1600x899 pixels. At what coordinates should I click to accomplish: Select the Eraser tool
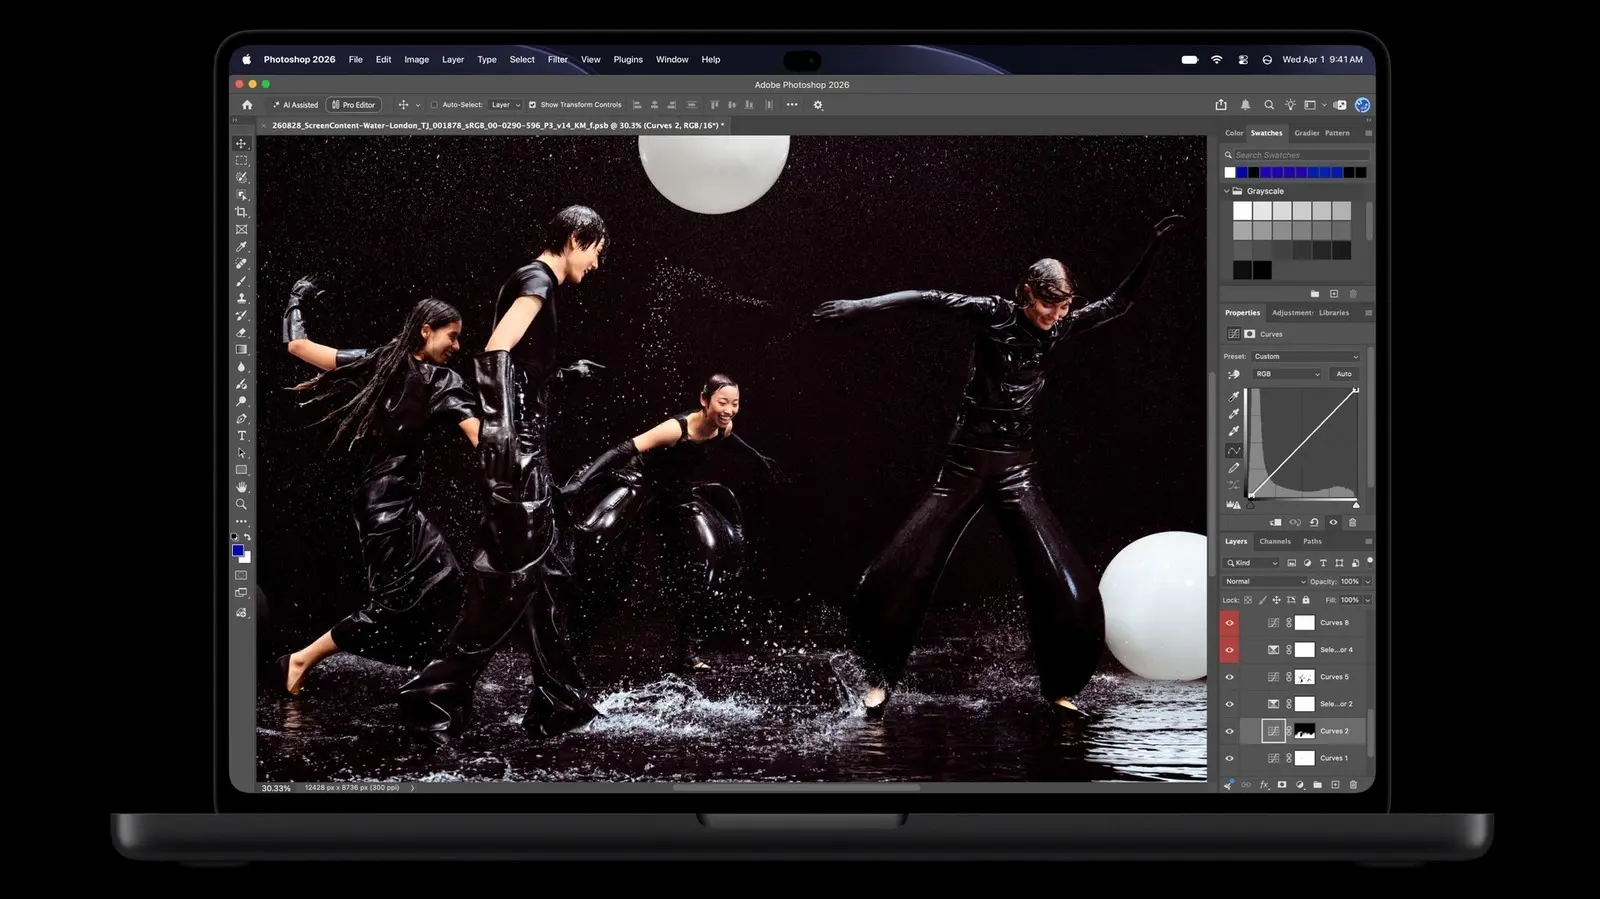tap(241, 332)
